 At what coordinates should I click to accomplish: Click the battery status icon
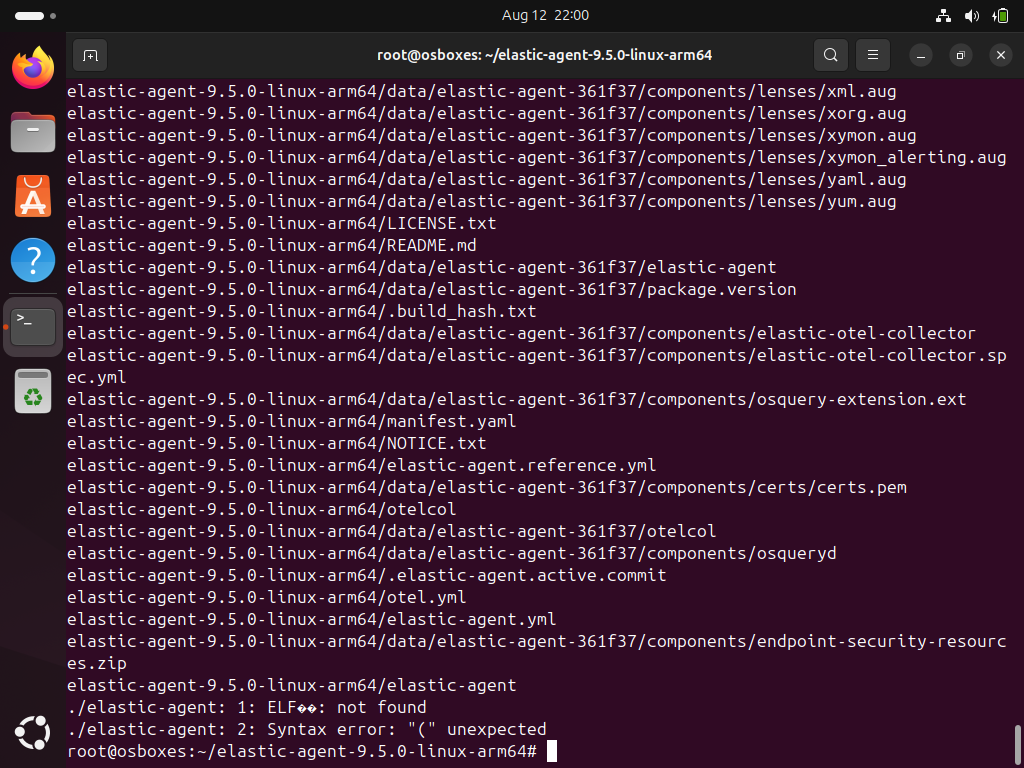click(1000, 16)
